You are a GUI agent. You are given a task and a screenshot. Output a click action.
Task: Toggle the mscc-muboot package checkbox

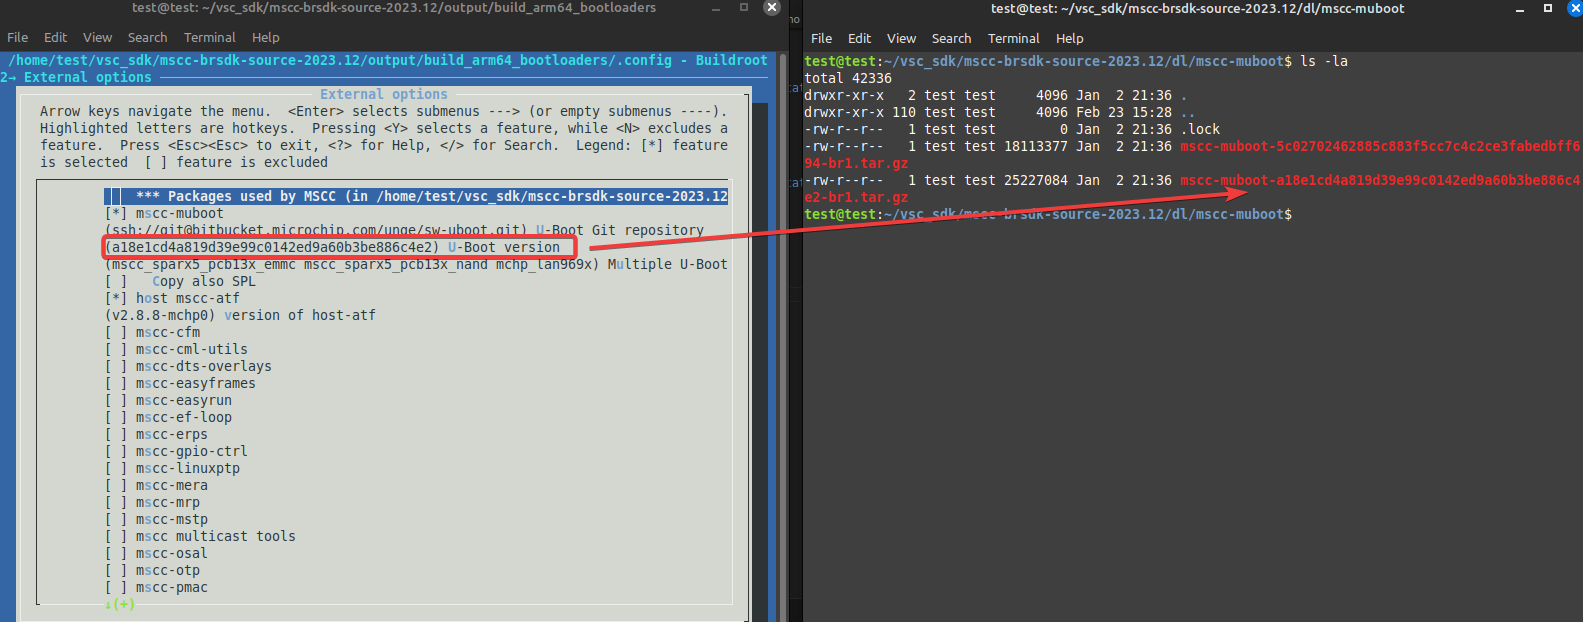click(x=116, y=213)
